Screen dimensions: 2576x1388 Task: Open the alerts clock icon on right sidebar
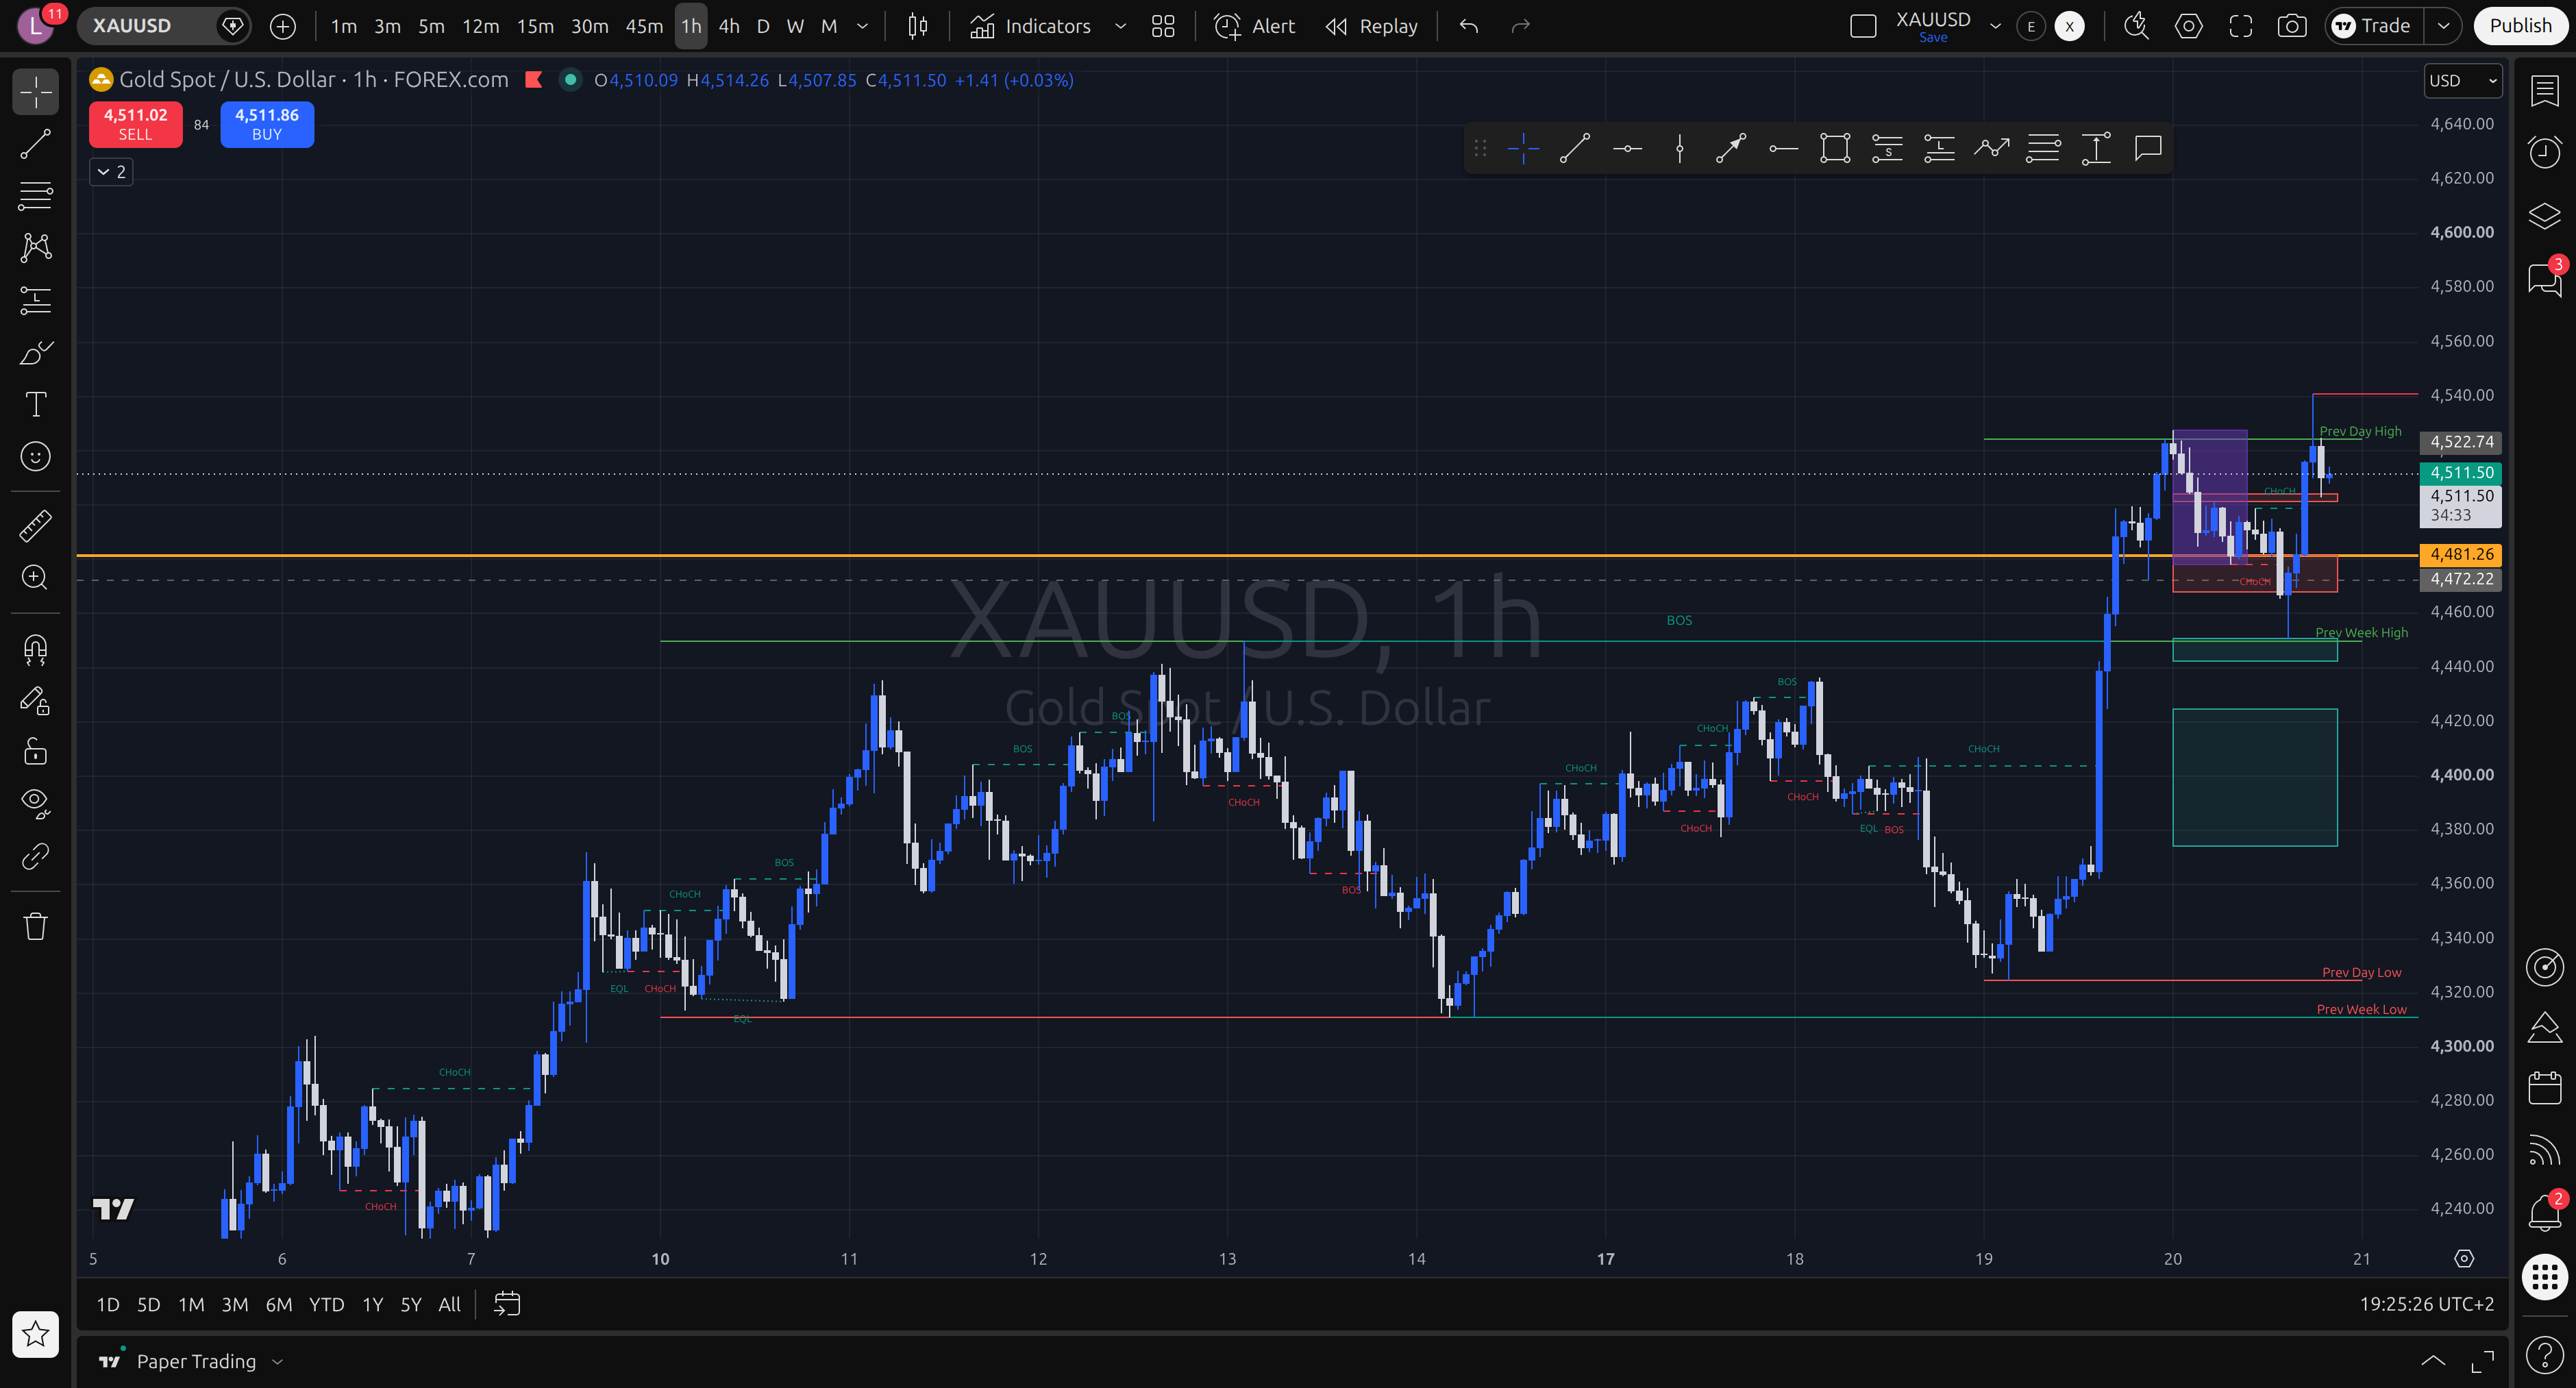pos(2545,152)
